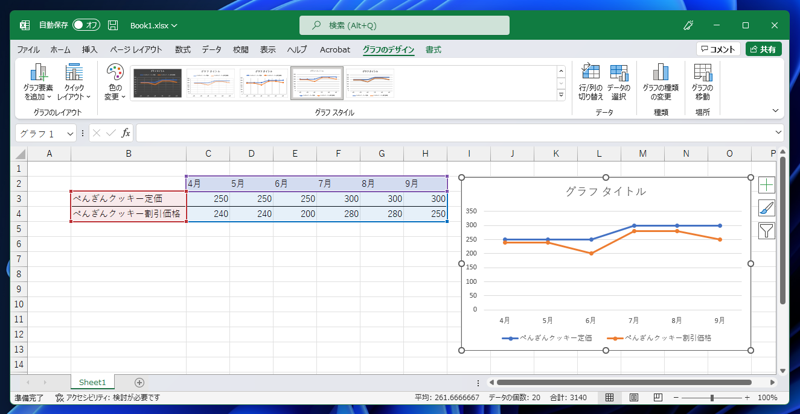
Task: Click the formula bar cancel X icon
Action: click(x=97, y=133)
